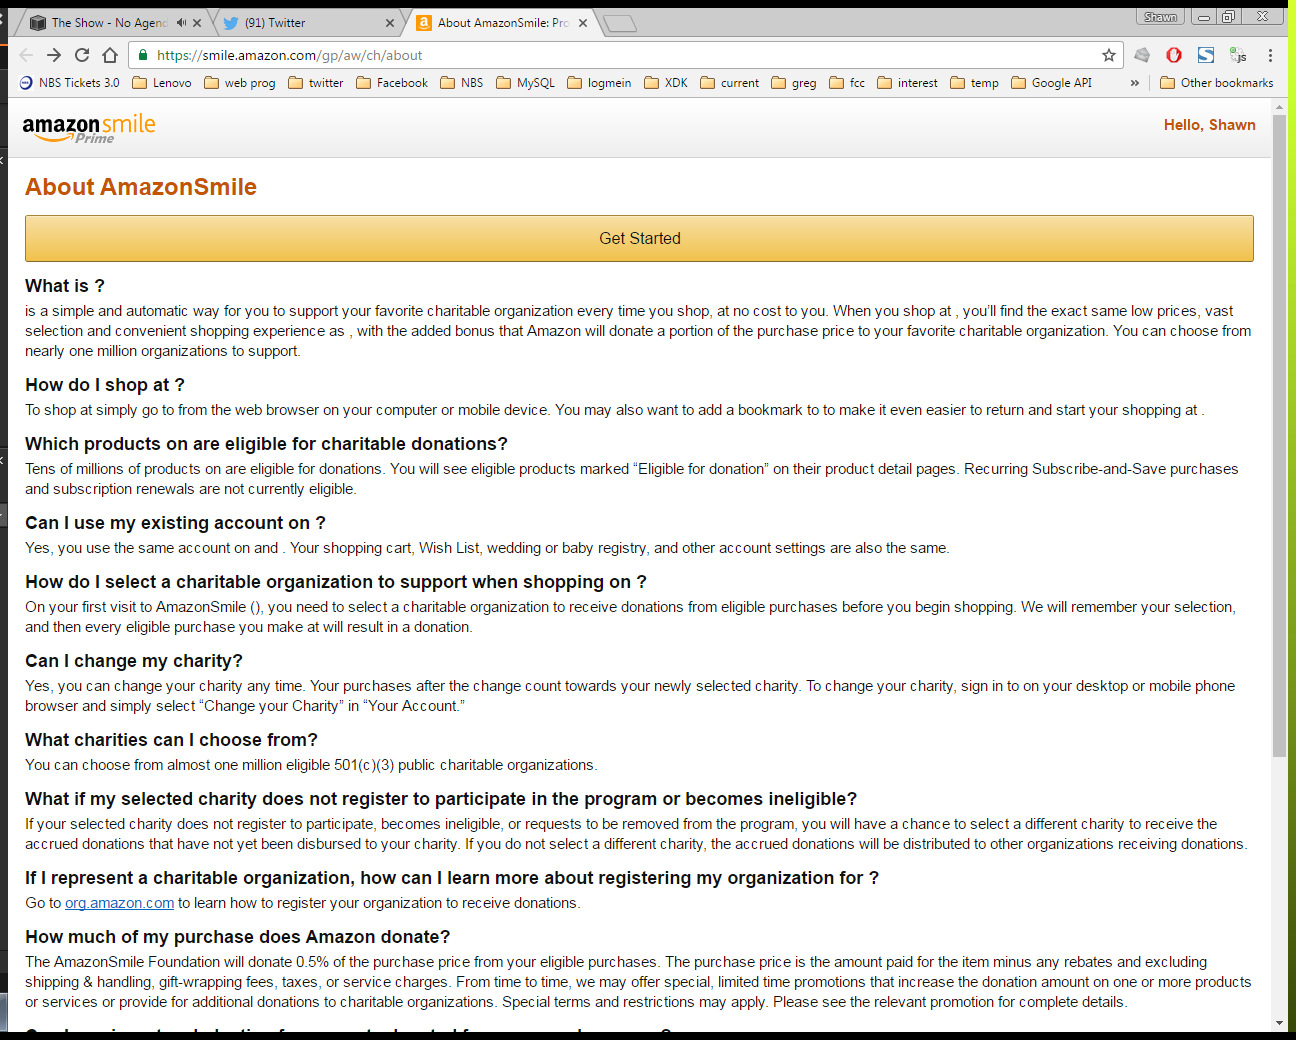
Task: Click the scrollbar down arrow
Action: click(x=1279, y=1023)
